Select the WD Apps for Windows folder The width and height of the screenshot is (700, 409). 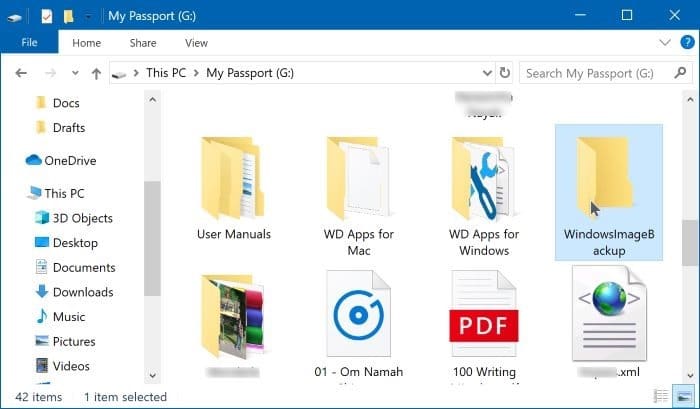484,195
